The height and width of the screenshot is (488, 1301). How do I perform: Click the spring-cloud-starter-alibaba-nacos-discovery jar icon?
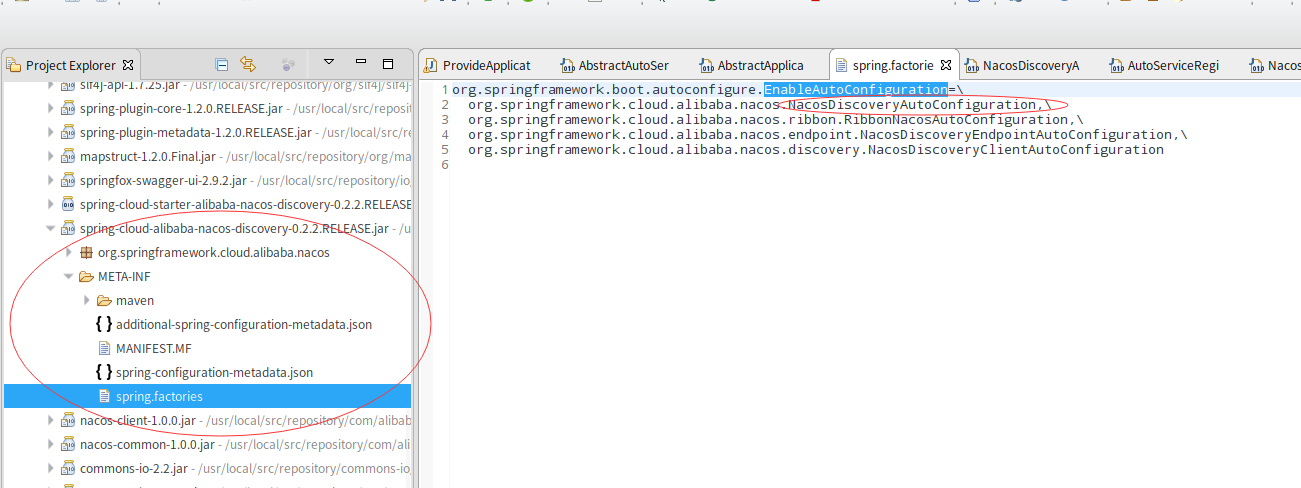pos(69,204)
